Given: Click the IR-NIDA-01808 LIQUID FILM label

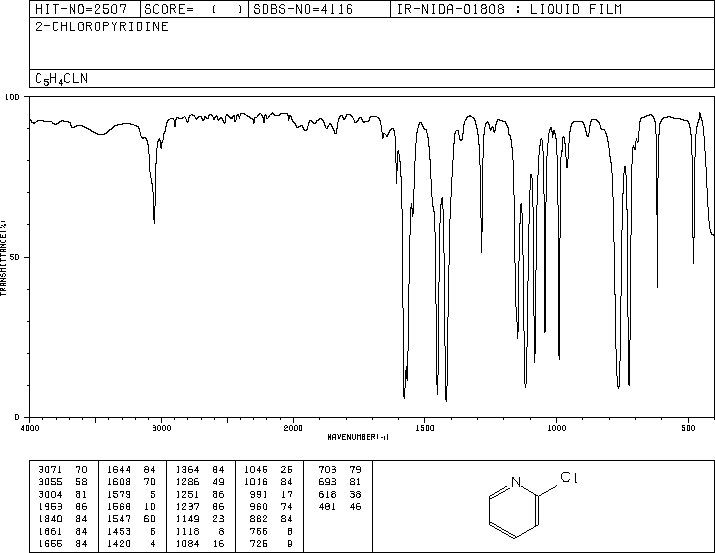Looking at the screenshot, I should pos(509,9).
